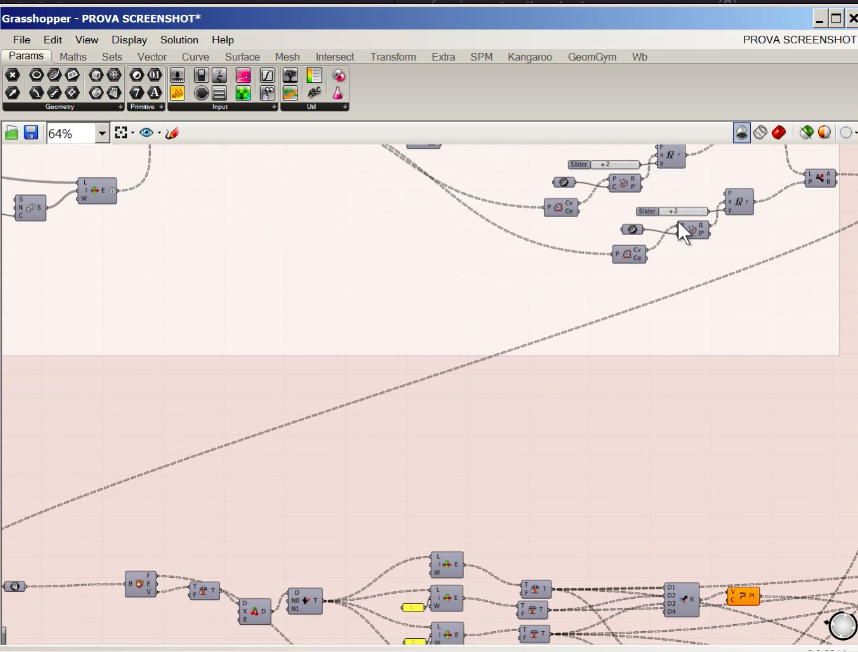Open the File menu
Image resolution: width=858 pixels, height=652 pixels.
pos(21,40)
